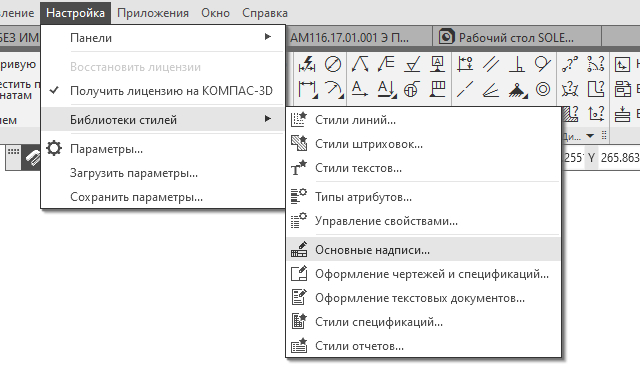640x384 pixels.
Task: Measure distance between two points
Action: (x=570, y=64)
